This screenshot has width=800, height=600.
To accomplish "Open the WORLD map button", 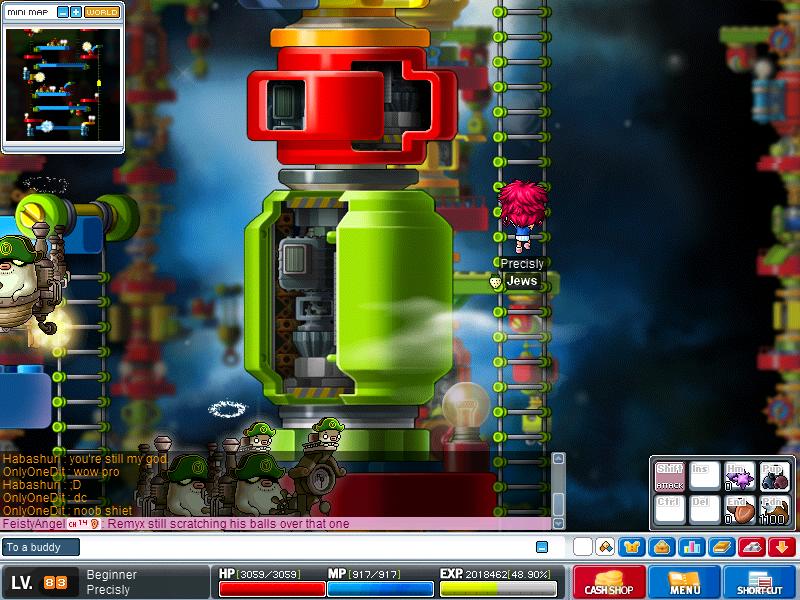I will (x=102, y=12).
